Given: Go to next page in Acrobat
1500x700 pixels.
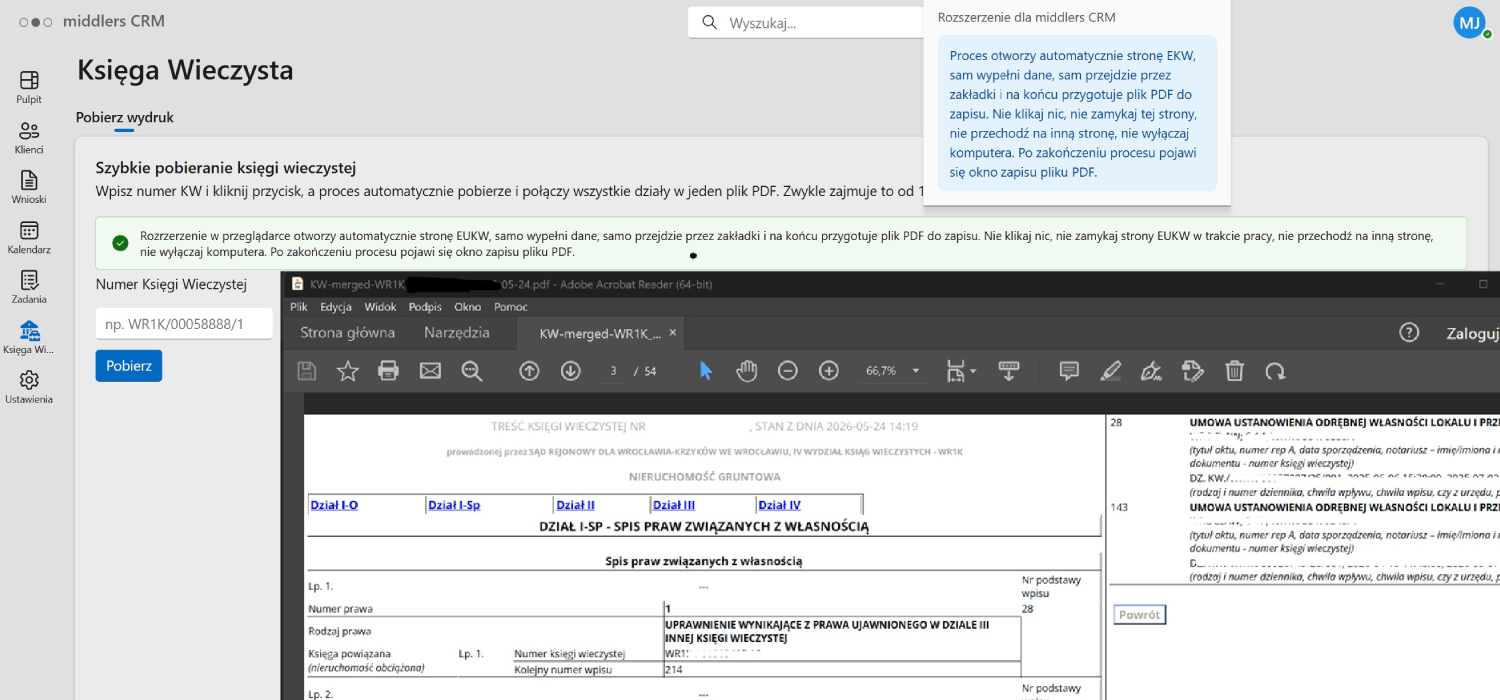Looking at the screenshot, I should [571, 371].
